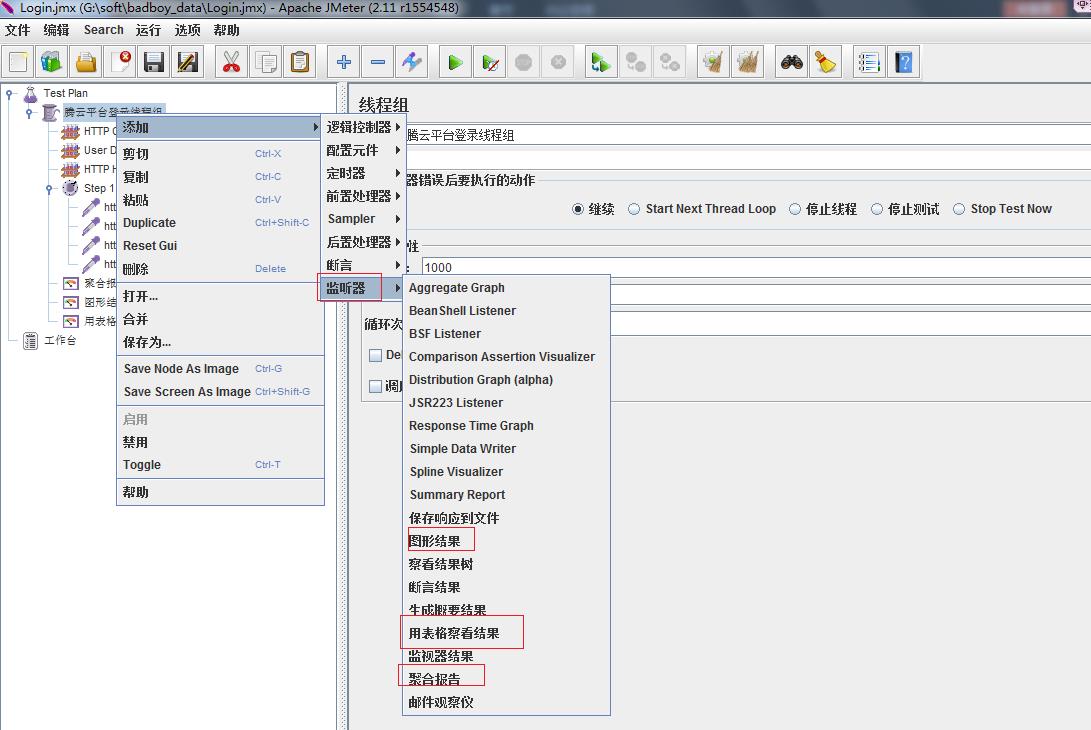Collapse the Test Plan tree node
Screen dimensions: 1091x730
pos(9,94)
